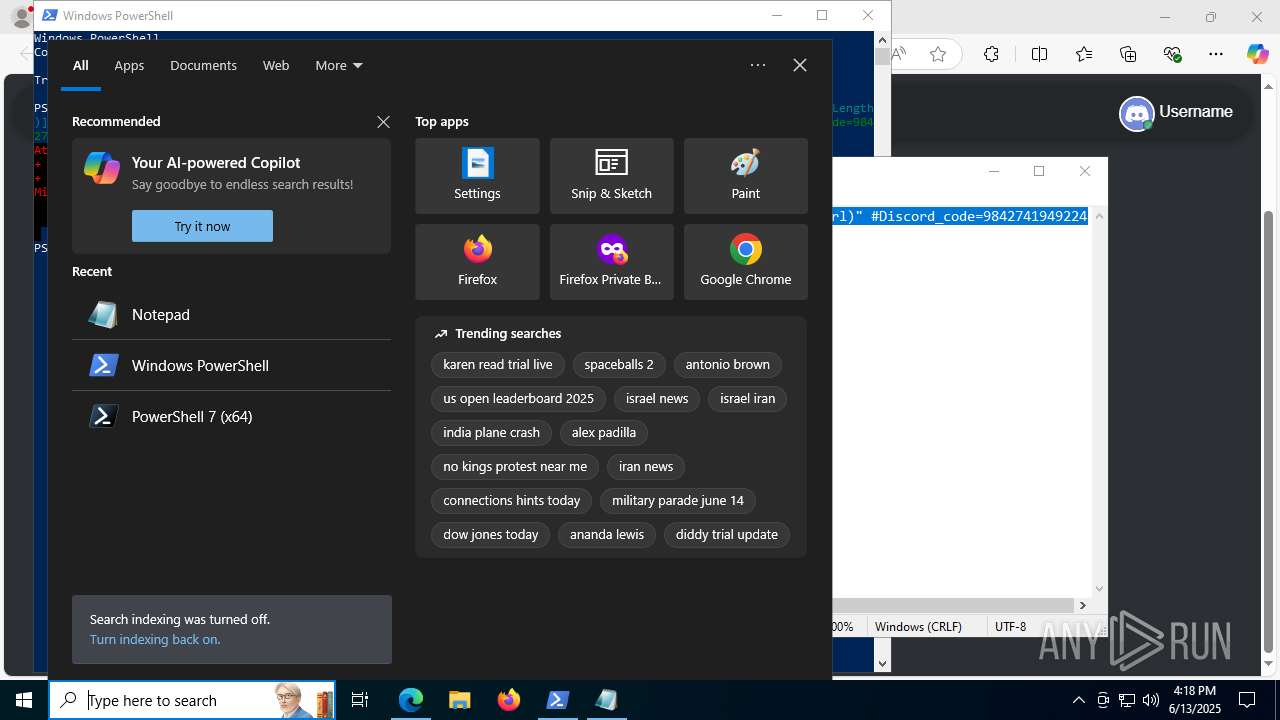Open Task View on the taskbar
The image size is (1280, 720).
pos(360,700)
